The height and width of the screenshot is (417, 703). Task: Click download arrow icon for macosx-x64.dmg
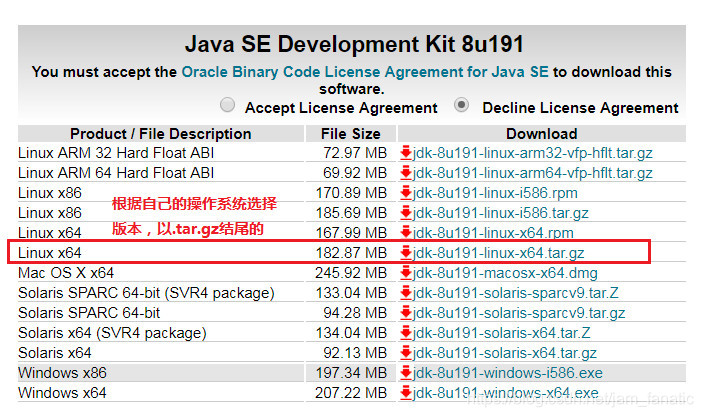click(x=406, y=273)
